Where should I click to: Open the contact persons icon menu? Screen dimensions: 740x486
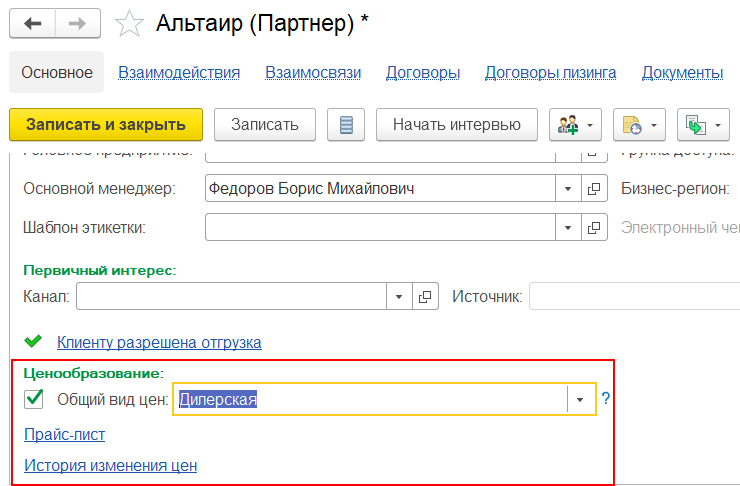(574, 125)
